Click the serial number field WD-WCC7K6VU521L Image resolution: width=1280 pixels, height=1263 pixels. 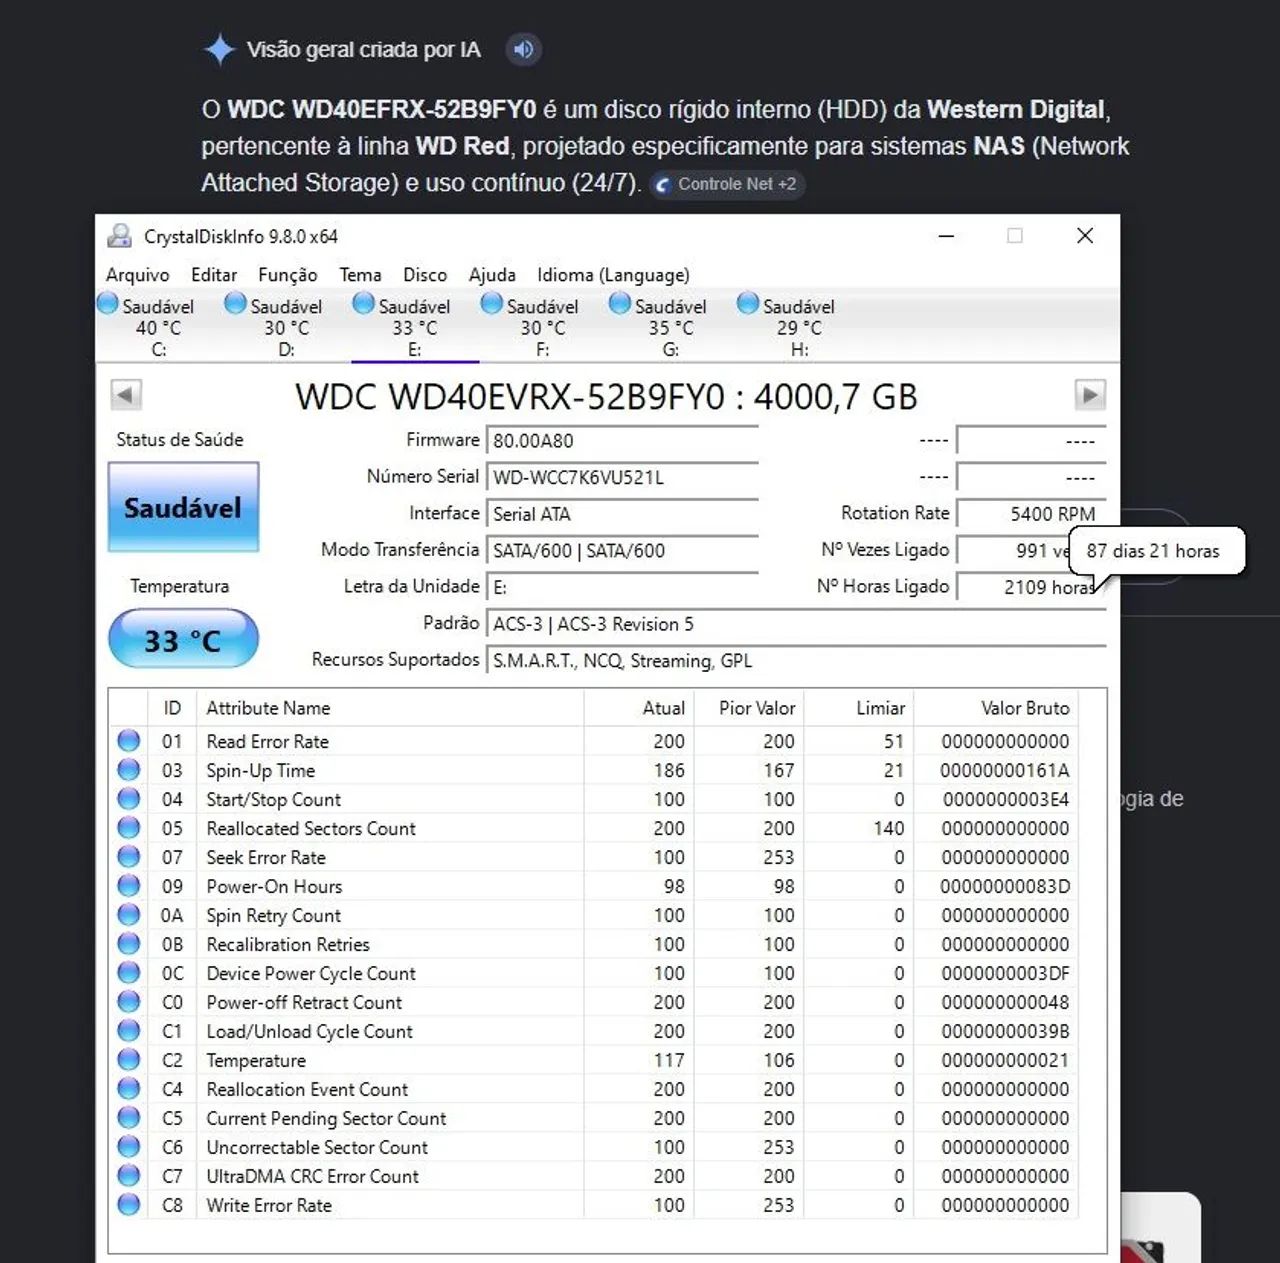click(x=622, y=477)
